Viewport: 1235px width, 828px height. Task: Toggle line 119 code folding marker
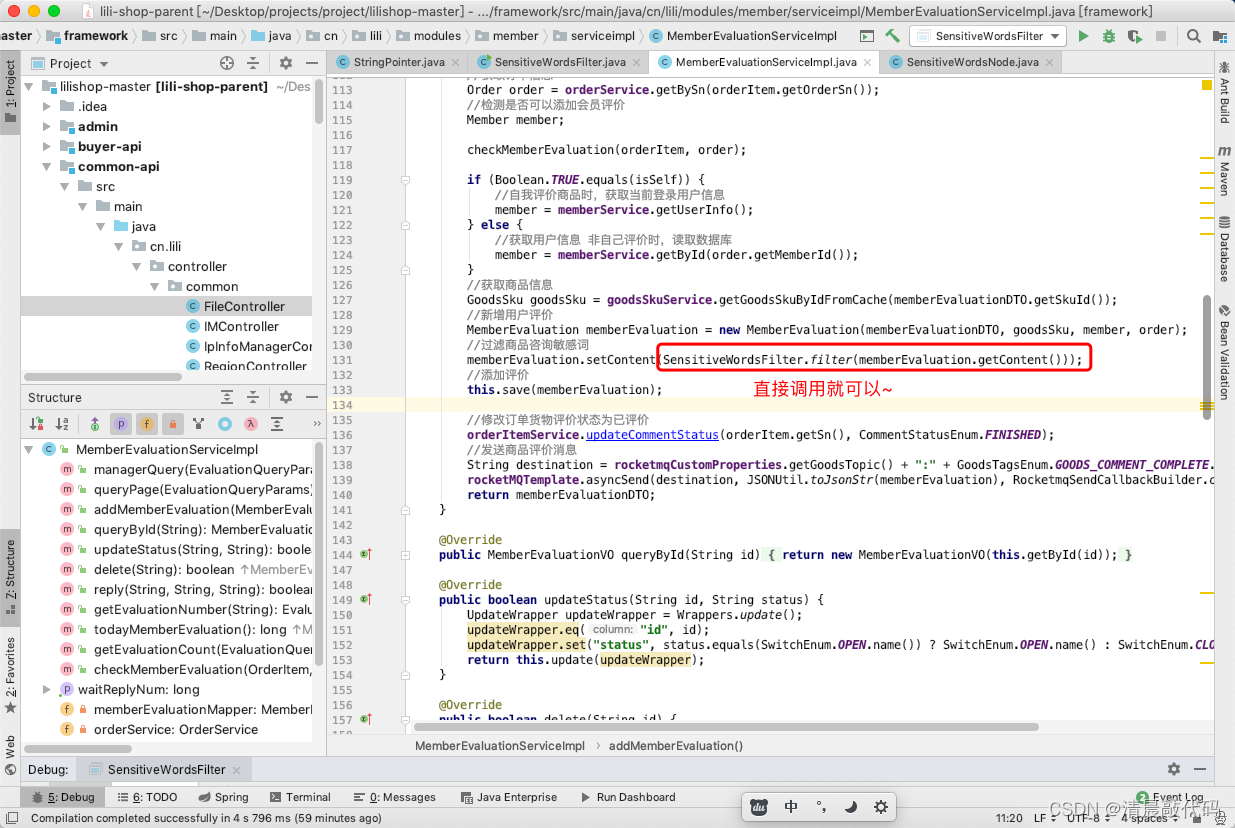click(x=405, y=180)
